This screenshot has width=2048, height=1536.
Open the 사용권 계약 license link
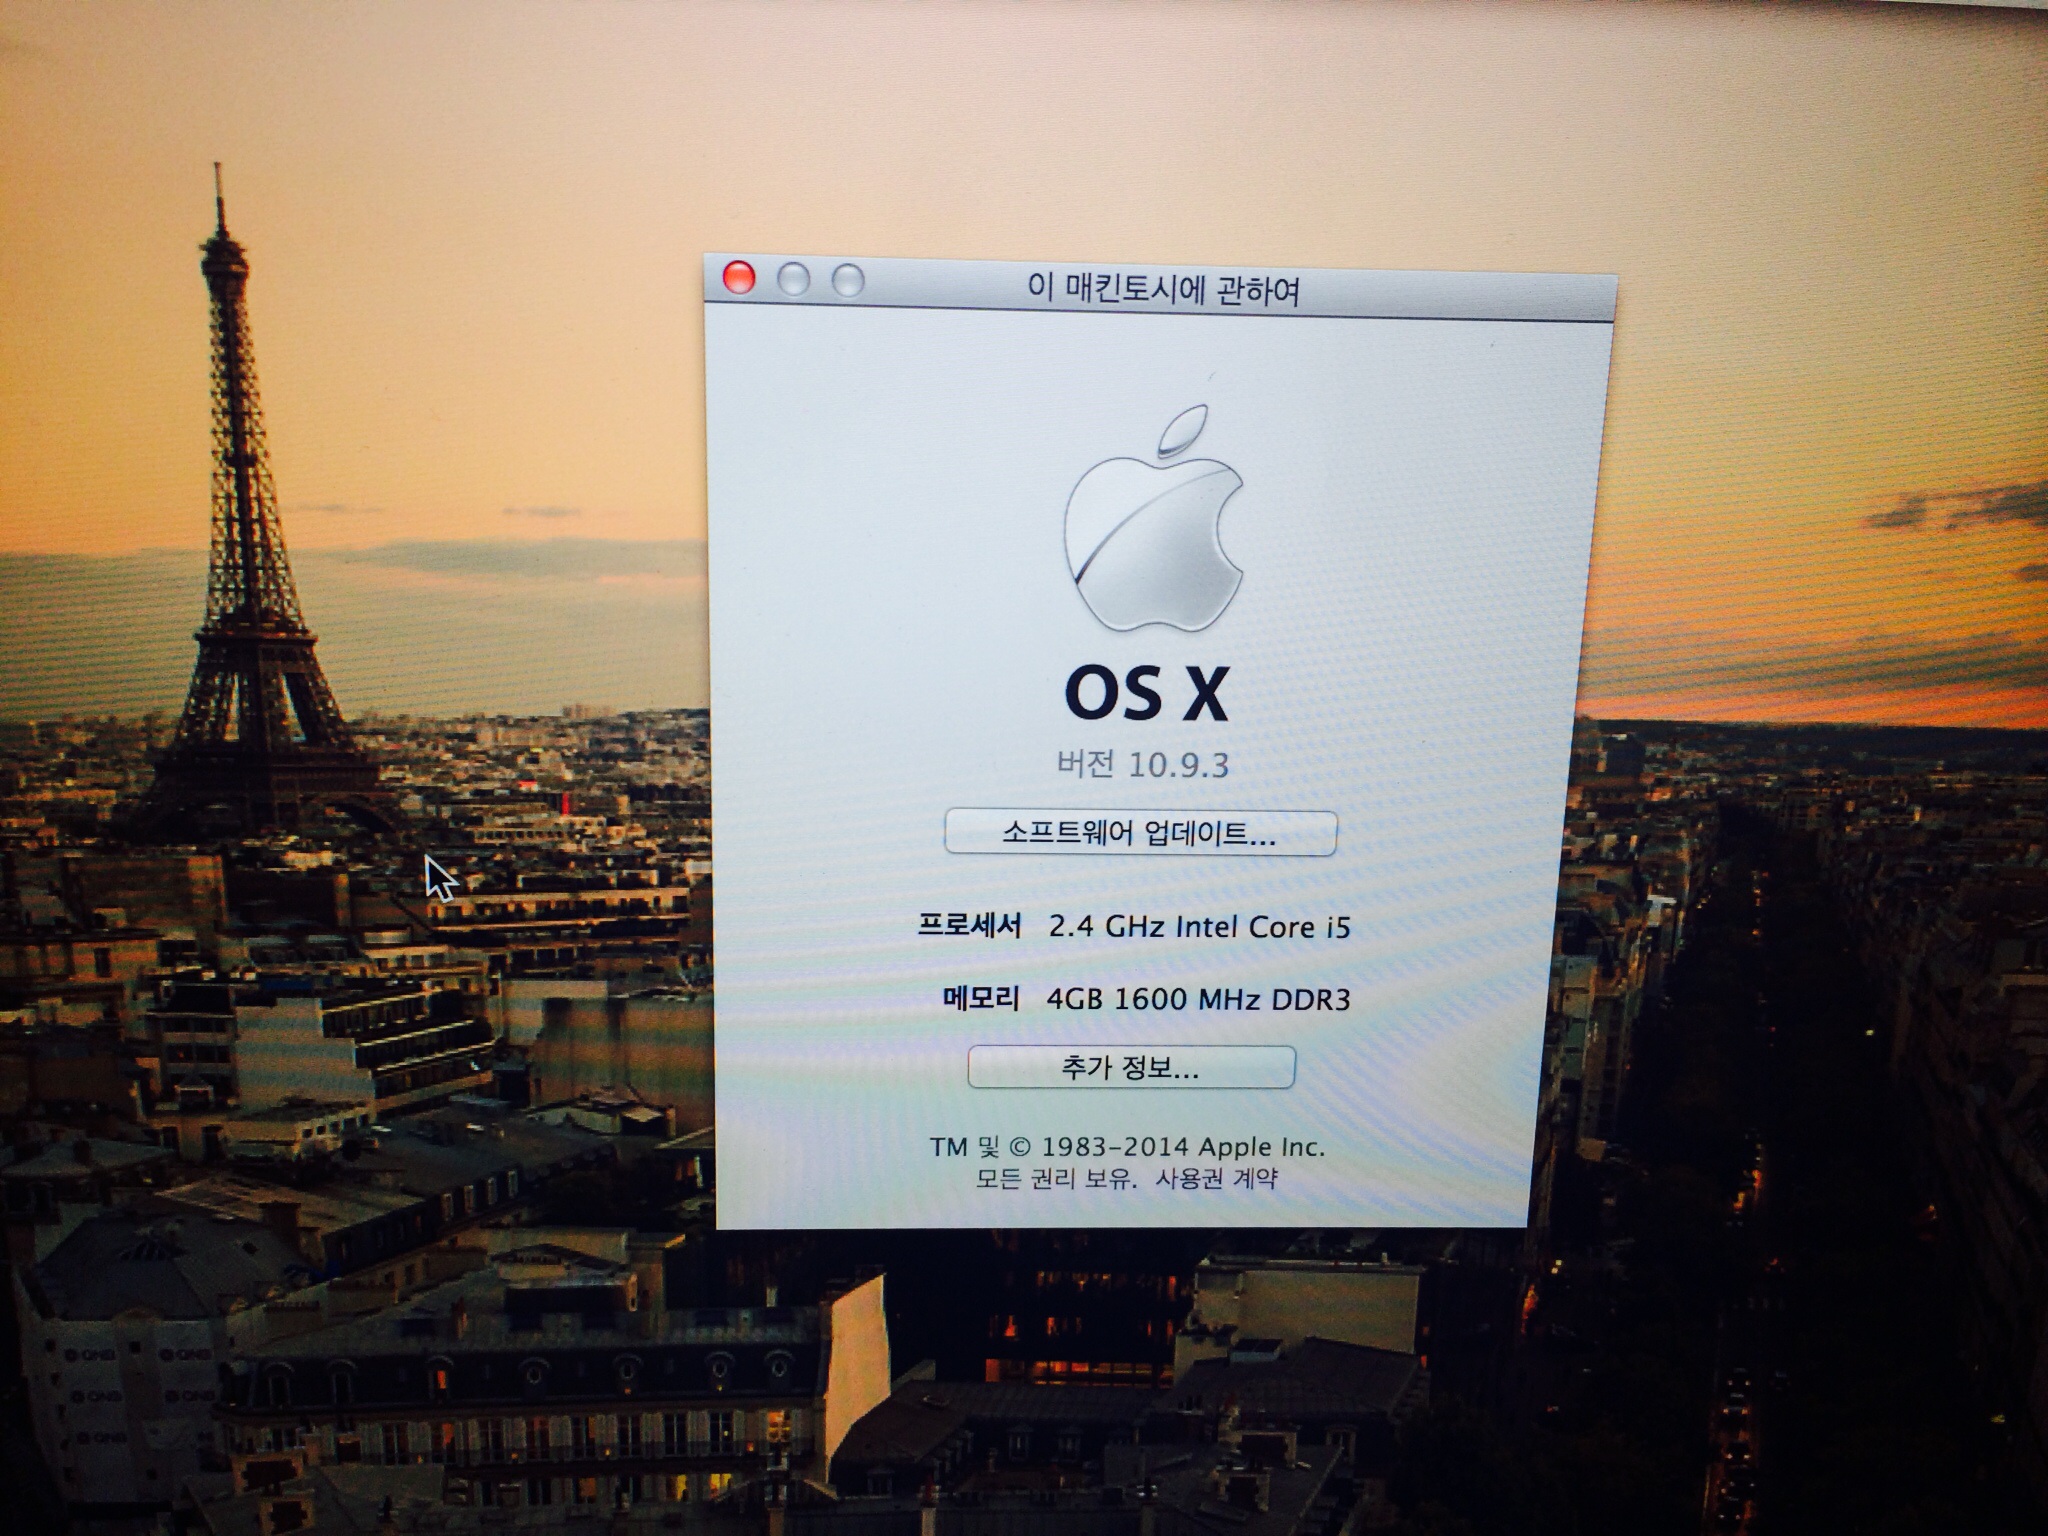coord(1216,1178)
